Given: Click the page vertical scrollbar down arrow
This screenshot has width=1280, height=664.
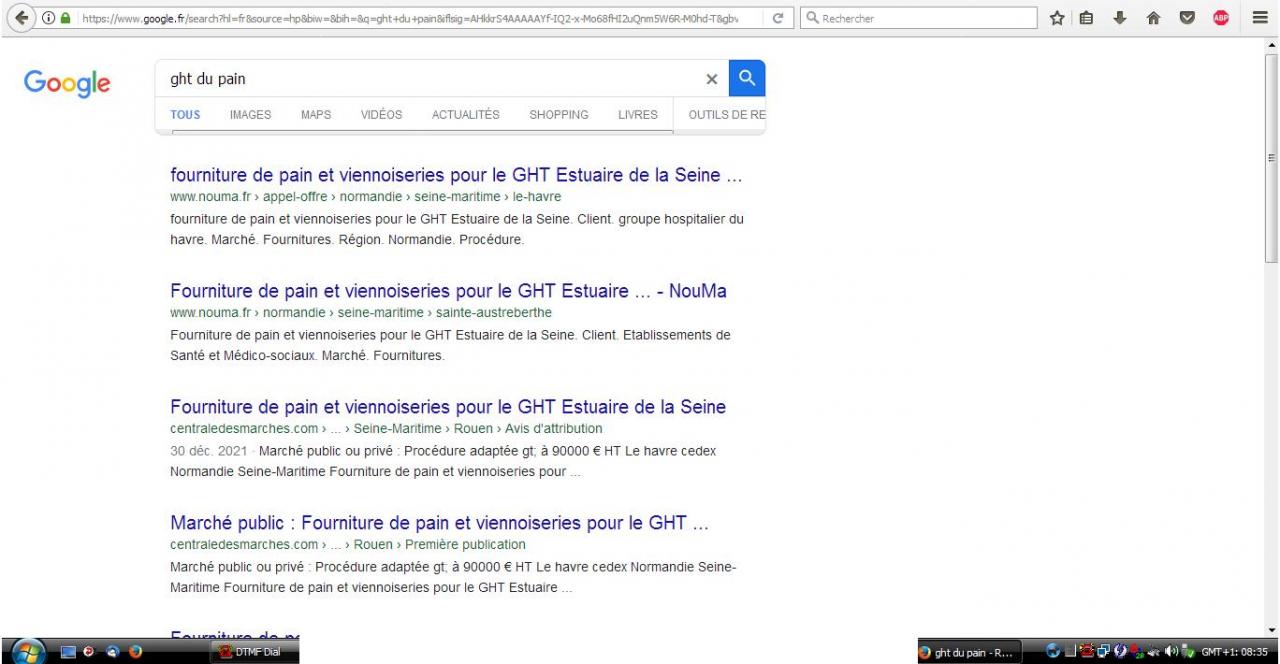Looking at the screenshot, I should click(1272, 630).
